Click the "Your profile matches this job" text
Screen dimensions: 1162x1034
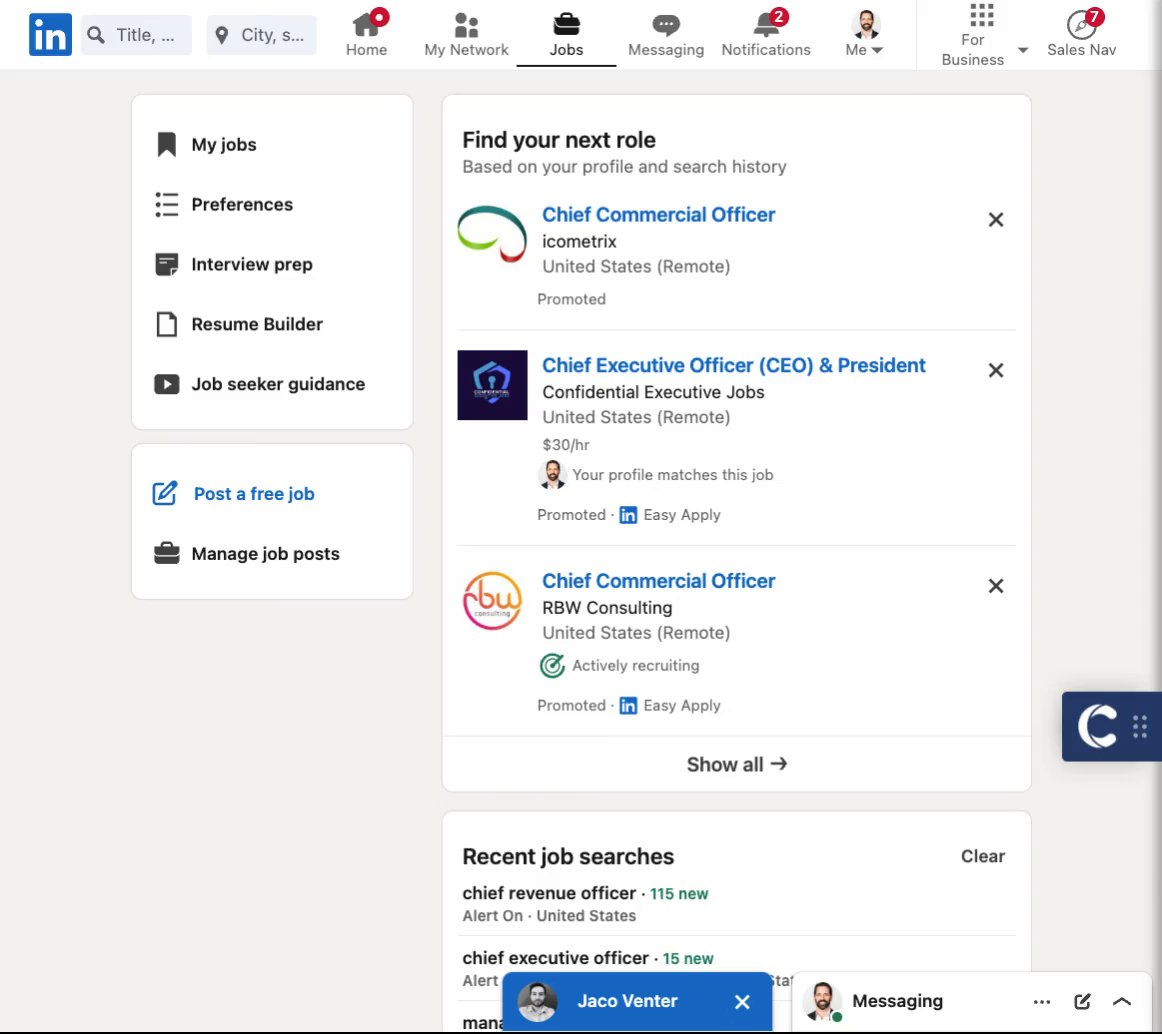672,474
